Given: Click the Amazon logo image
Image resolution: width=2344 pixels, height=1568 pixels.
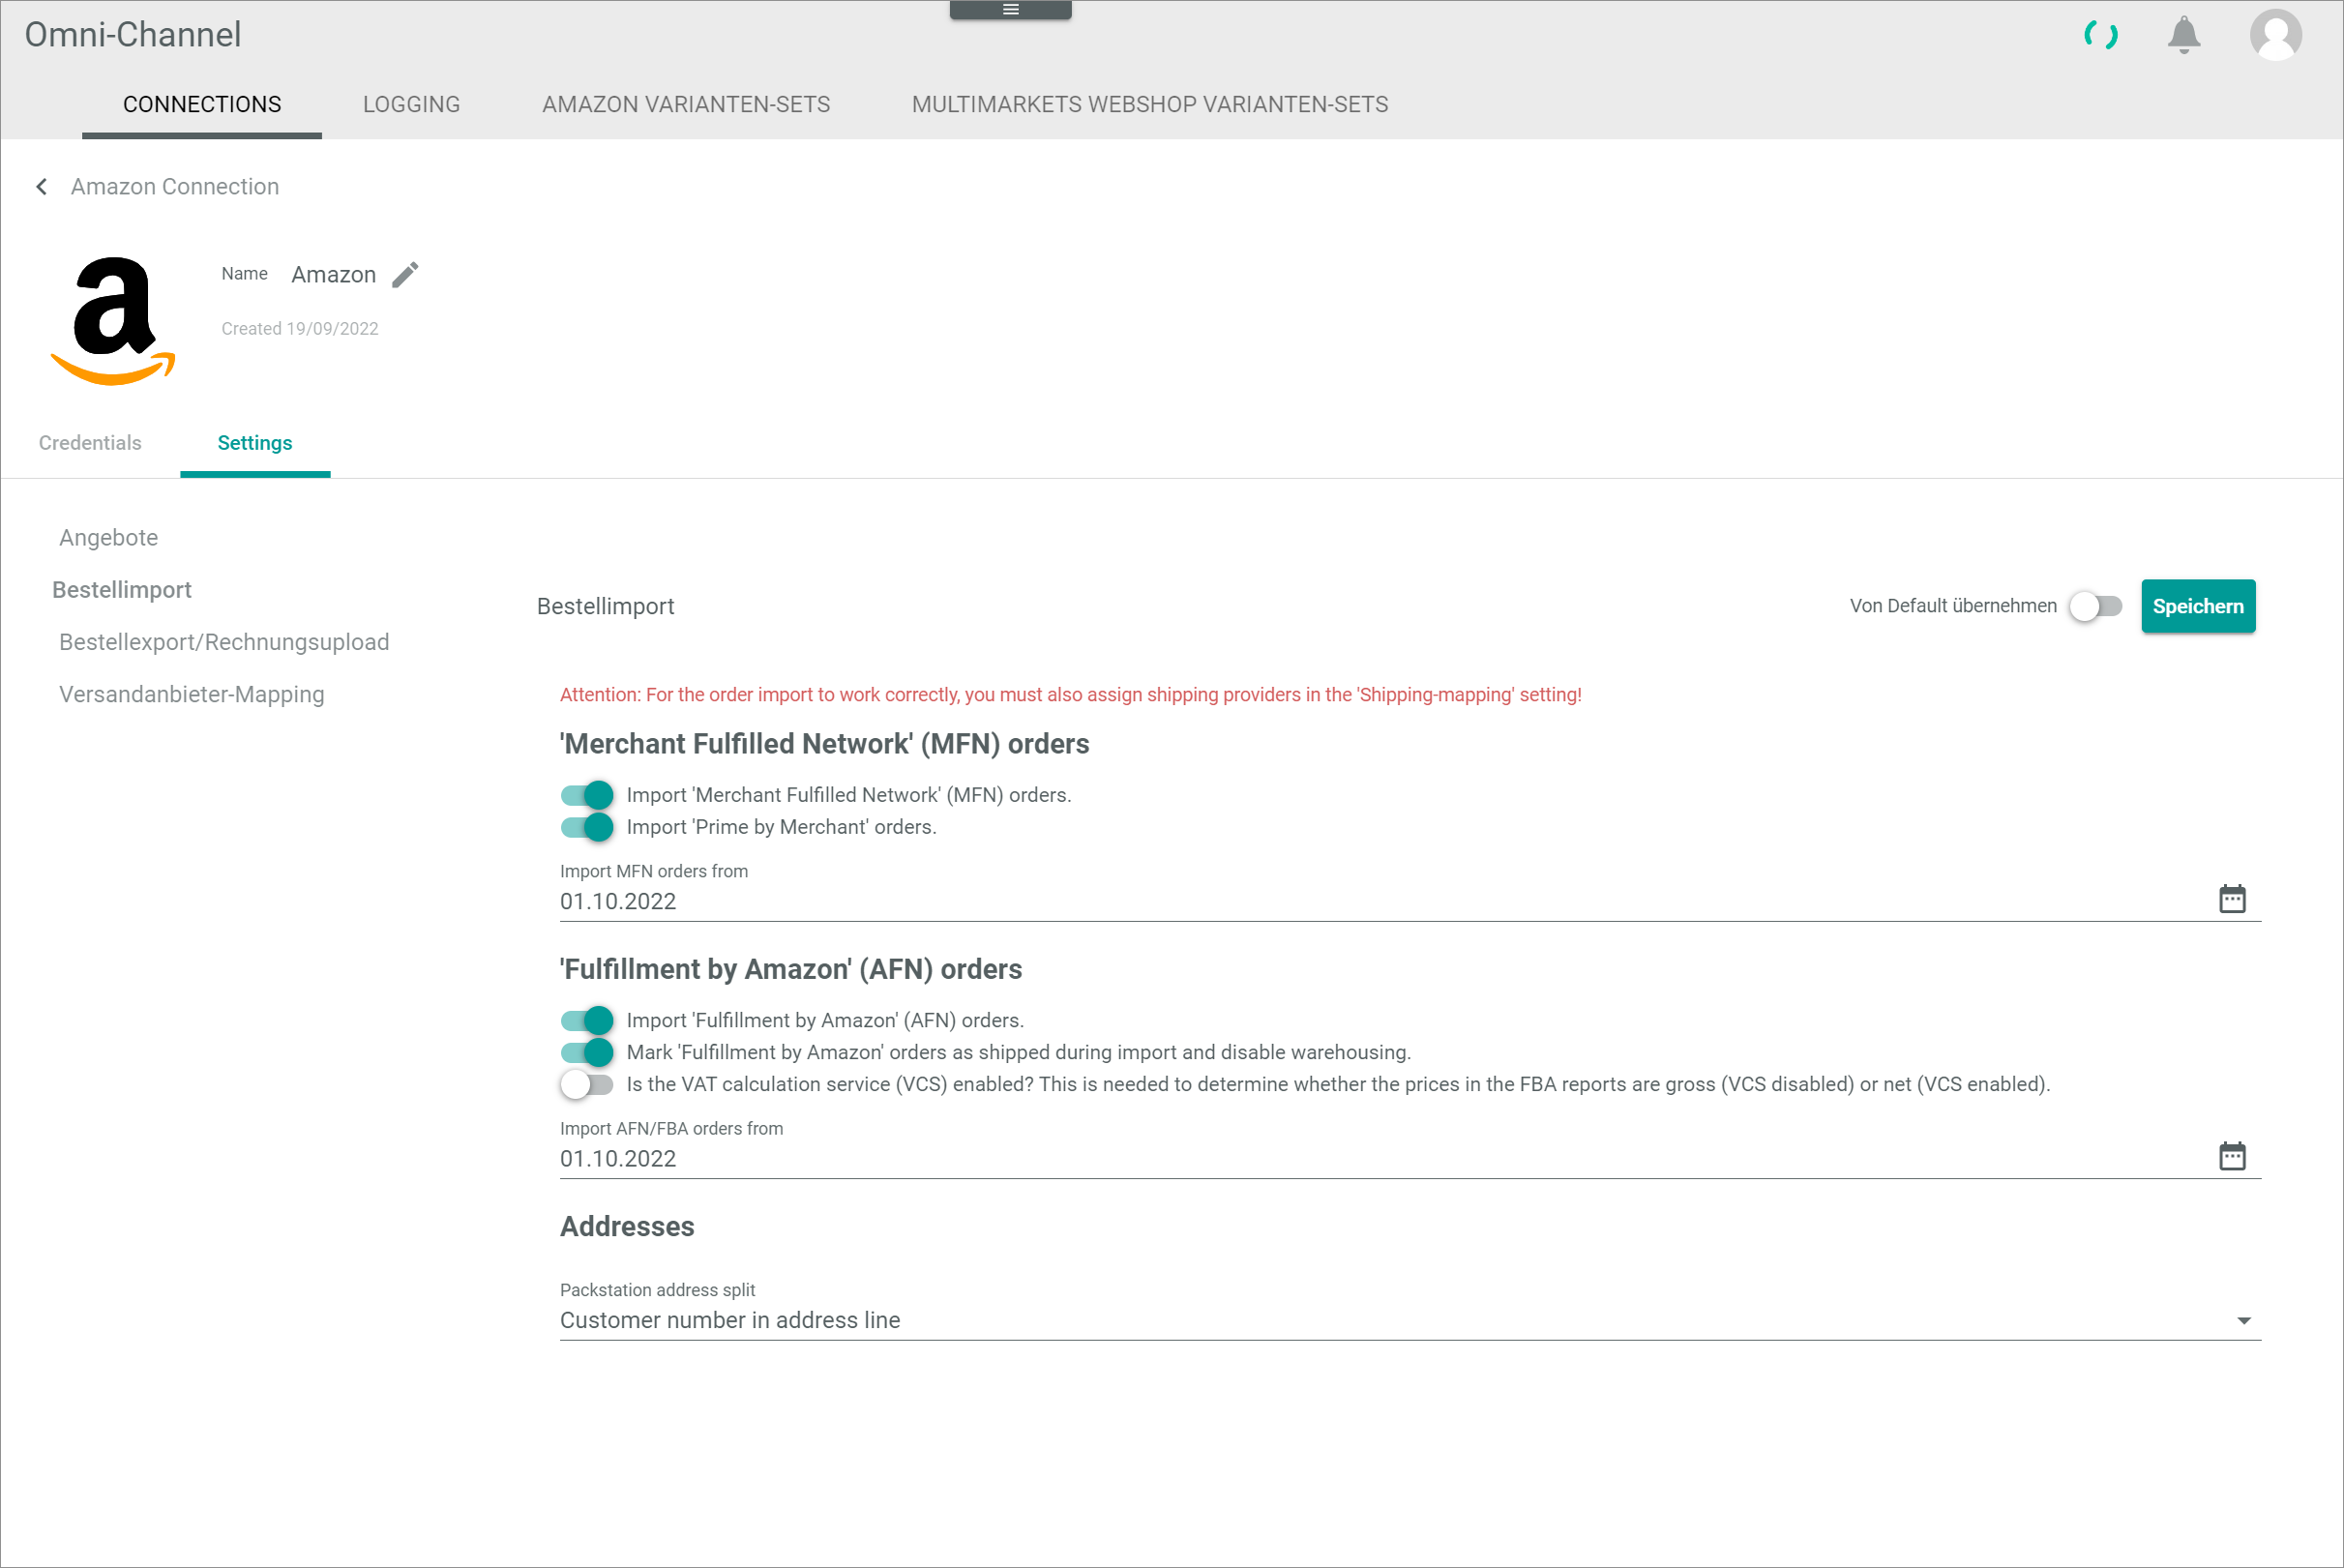Looking at the screenshot, I should coord(113,320).
